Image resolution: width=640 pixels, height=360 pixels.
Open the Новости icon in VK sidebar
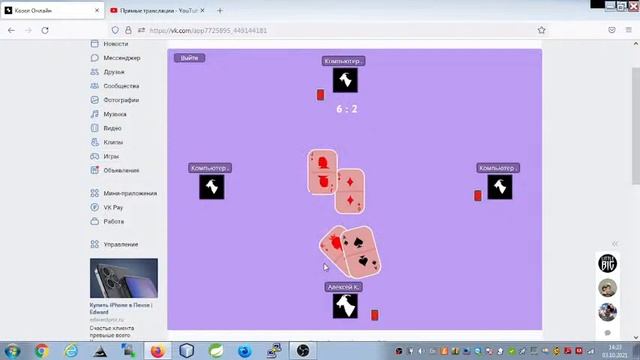[95, 44]
